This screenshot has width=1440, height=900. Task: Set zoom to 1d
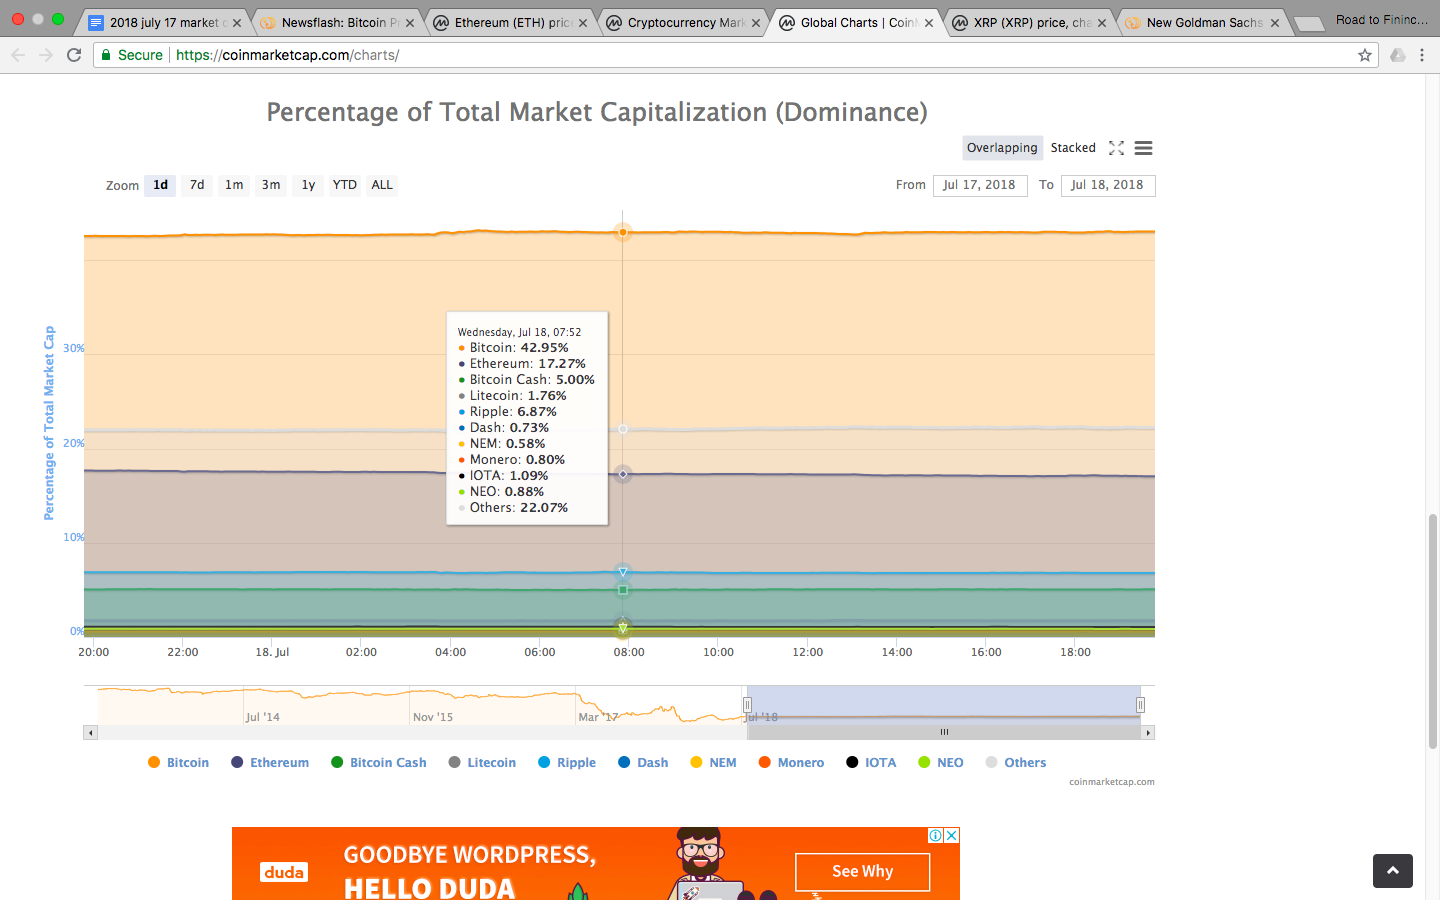pos(161,185)
